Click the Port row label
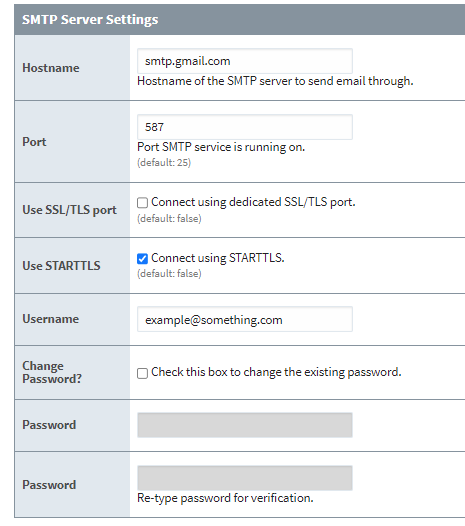Screen dimensions: 465x526 34,142
